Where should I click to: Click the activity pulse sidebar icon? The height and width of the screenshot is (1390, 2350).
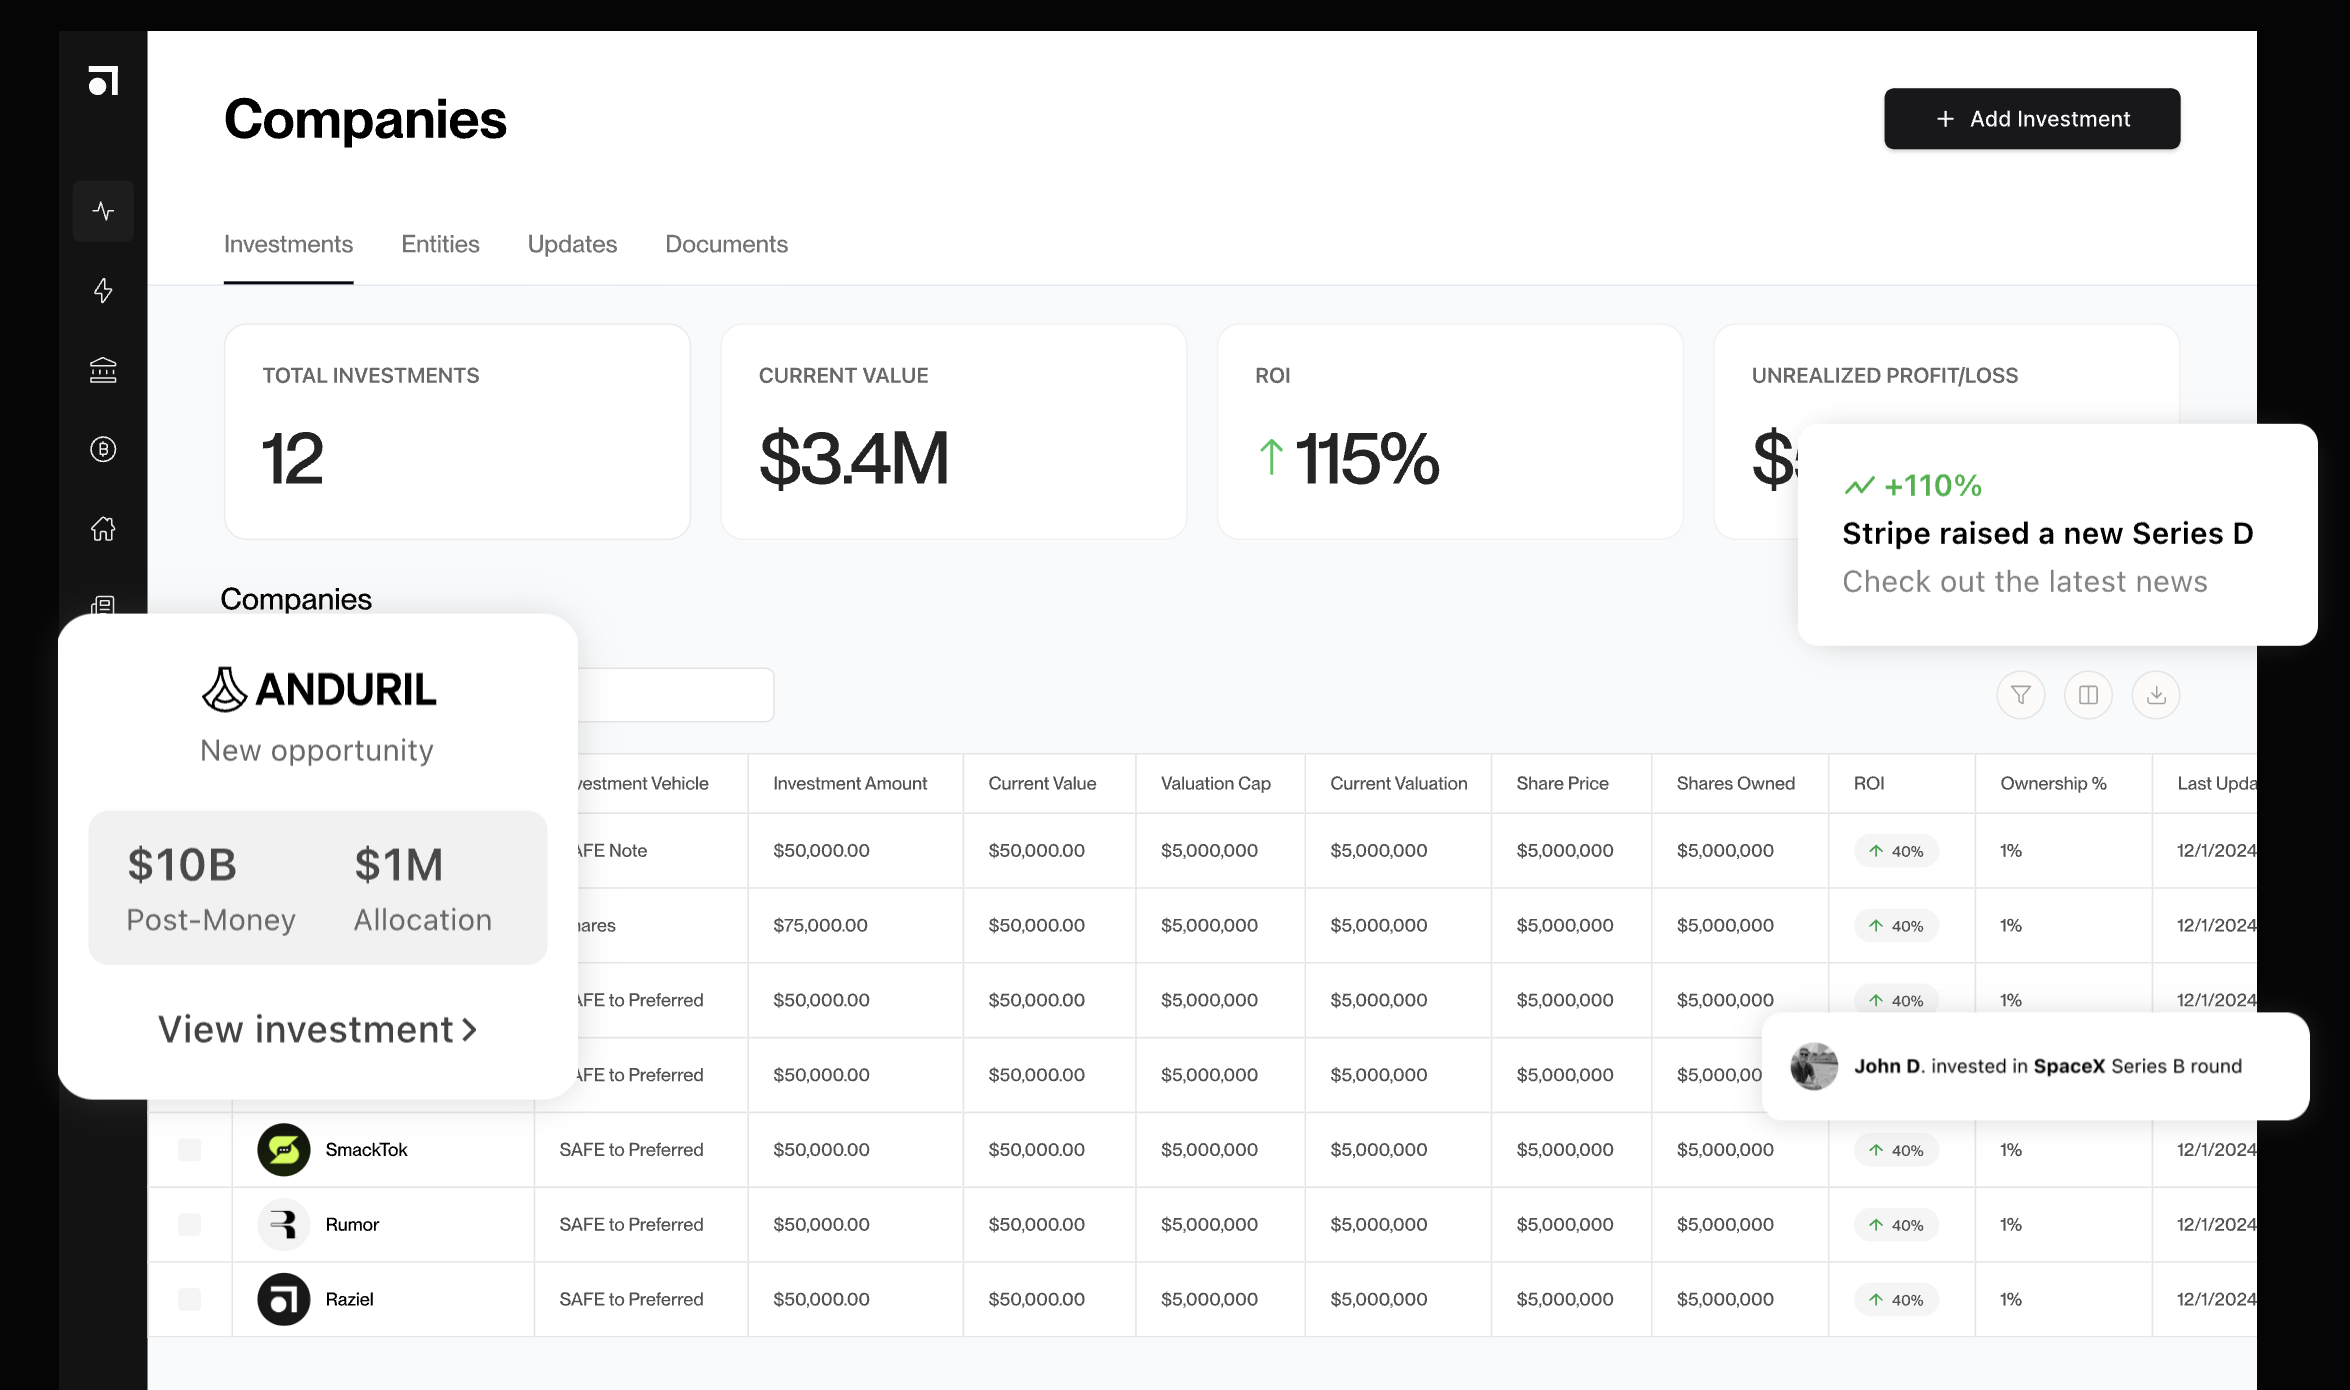pyautogui.click(x=103, y=211)
